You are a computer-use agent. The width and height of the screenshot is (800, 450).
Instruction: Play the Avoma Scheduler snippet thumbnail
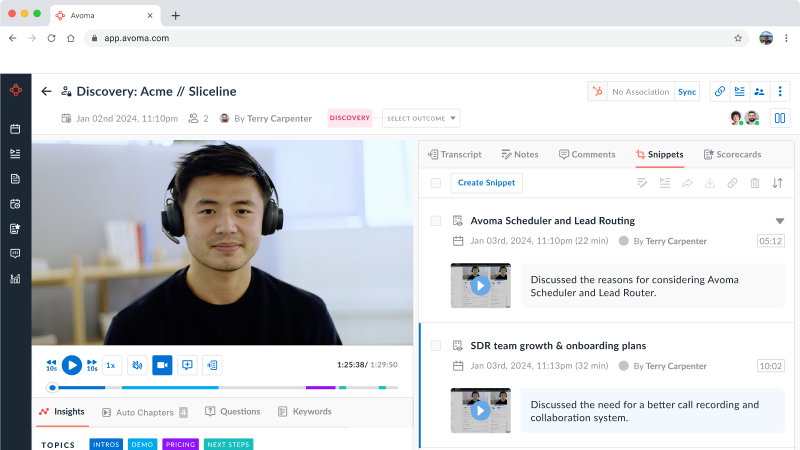[x=481, y=286]
